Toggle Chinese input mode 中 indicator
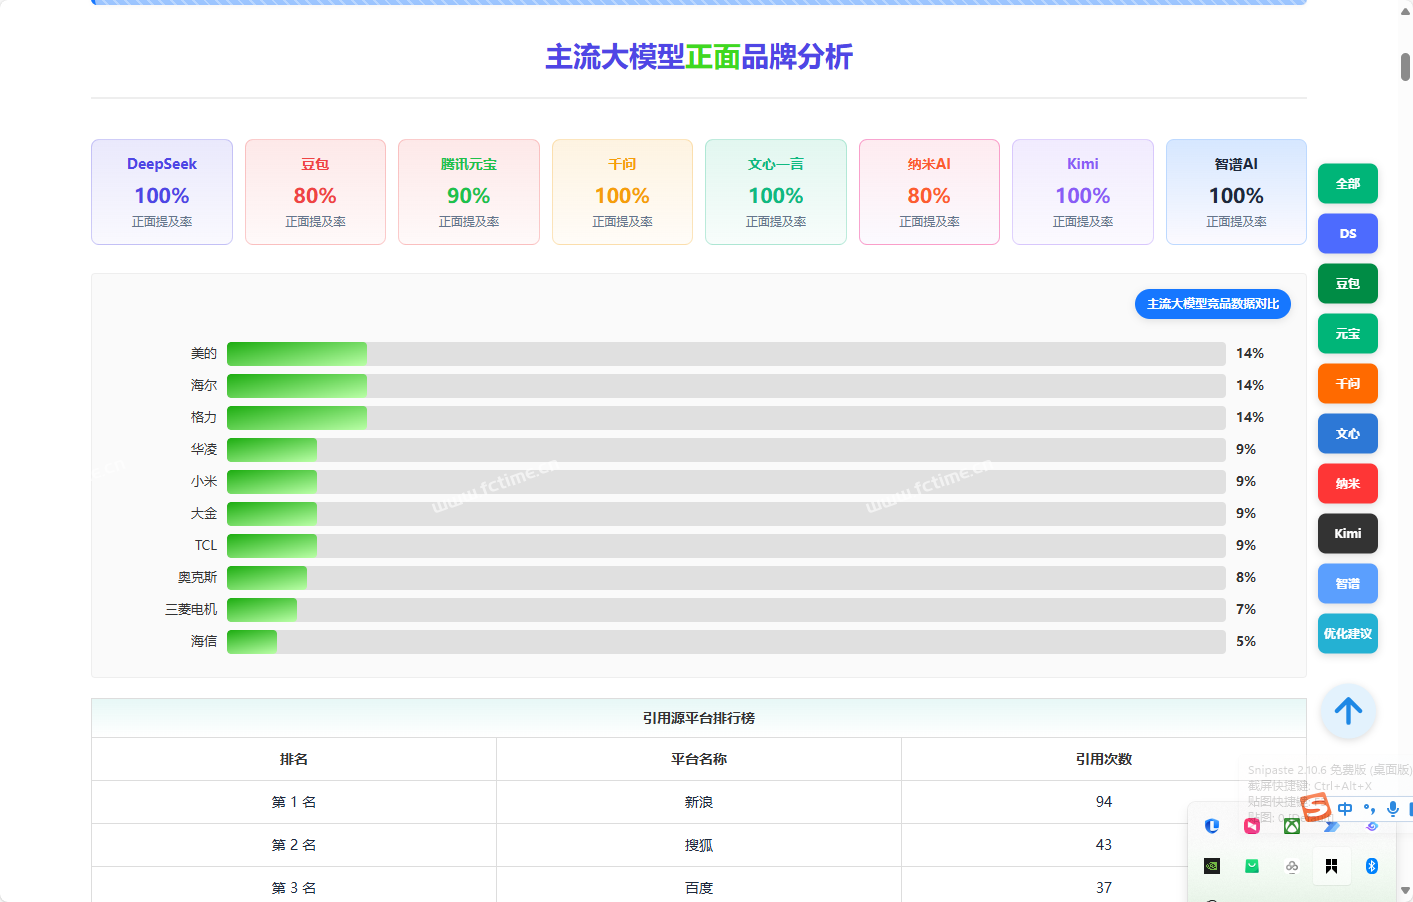This screenshot has width=1413, height=902. pyautogui.click(x=1345, y=808)
